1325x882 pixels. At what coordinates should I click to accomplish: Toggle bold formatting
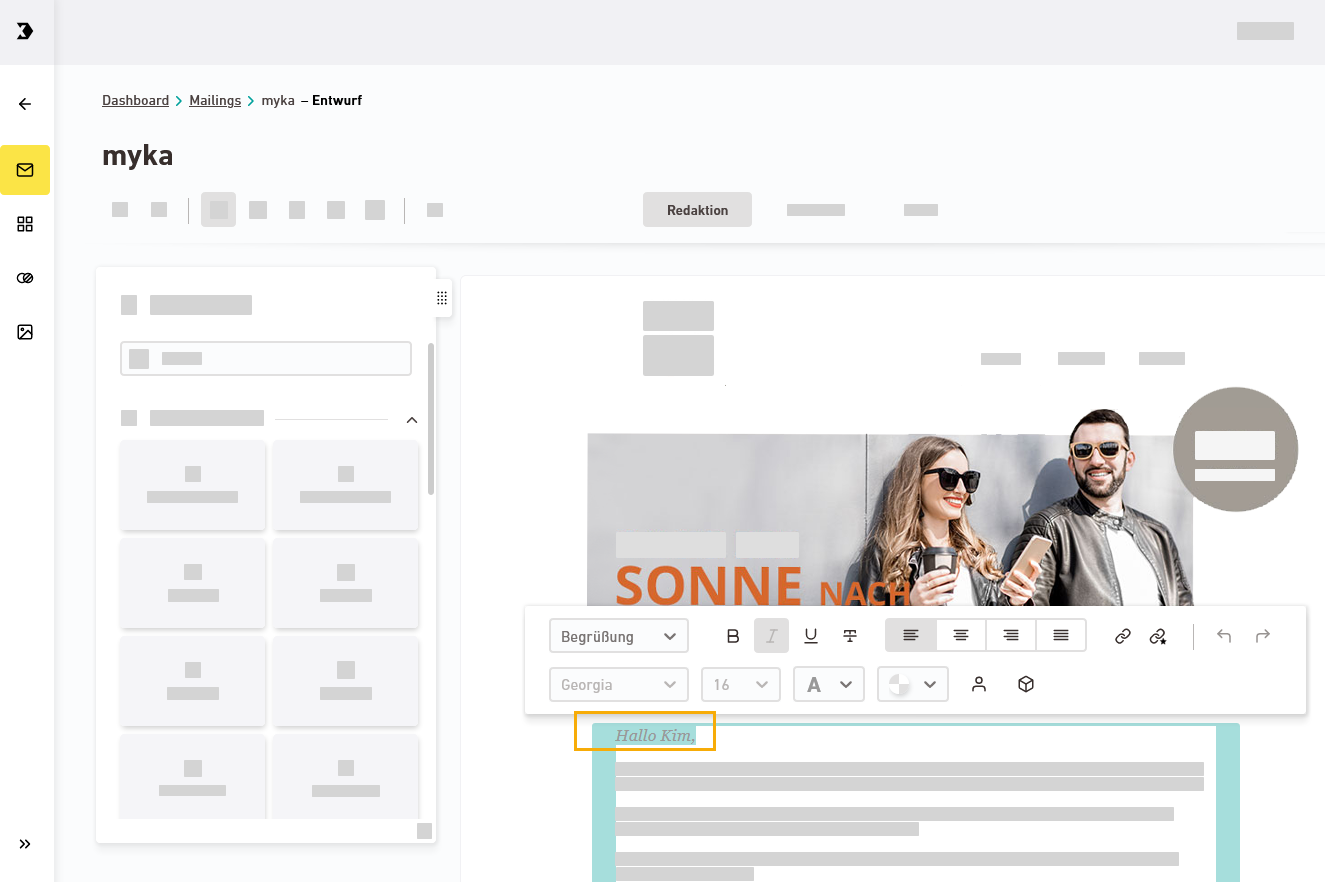click(733, 636)
